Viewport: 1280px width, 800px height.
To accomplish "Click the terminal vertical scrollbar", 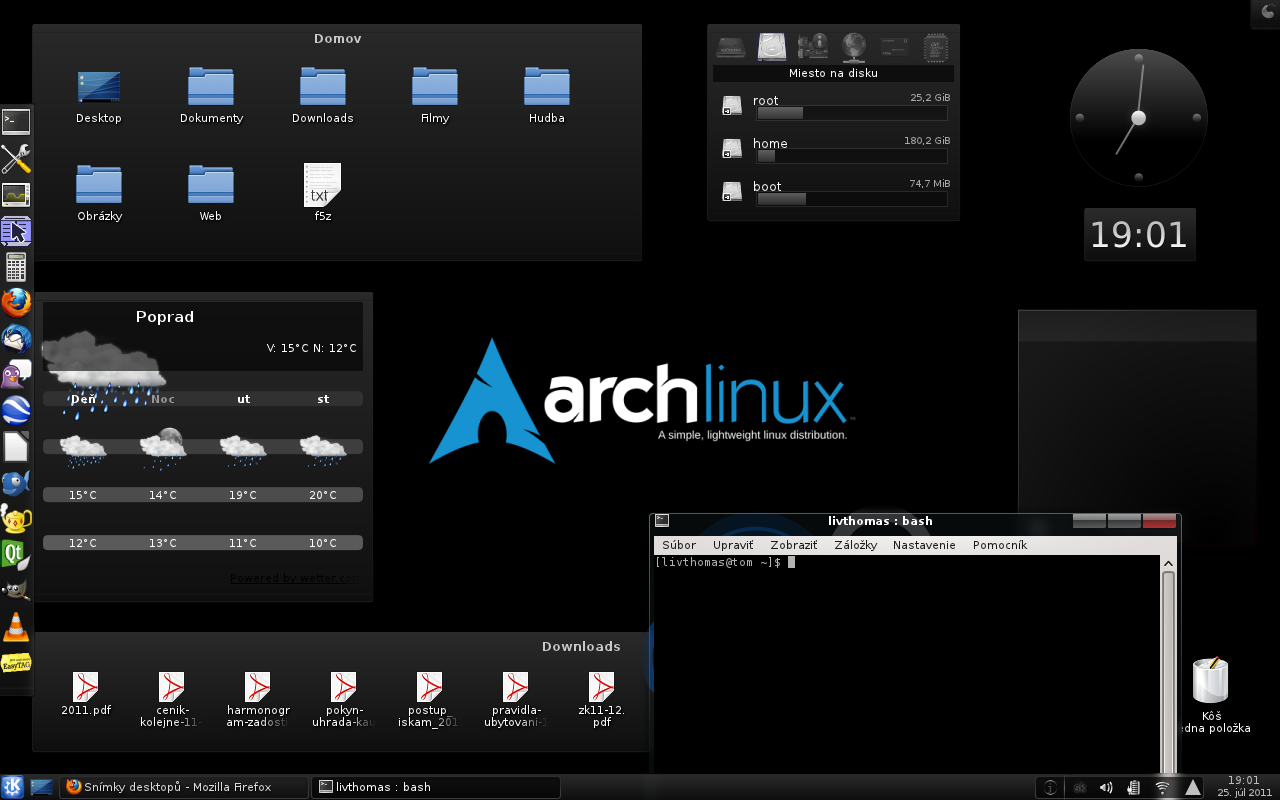I will coord(1168,665).
